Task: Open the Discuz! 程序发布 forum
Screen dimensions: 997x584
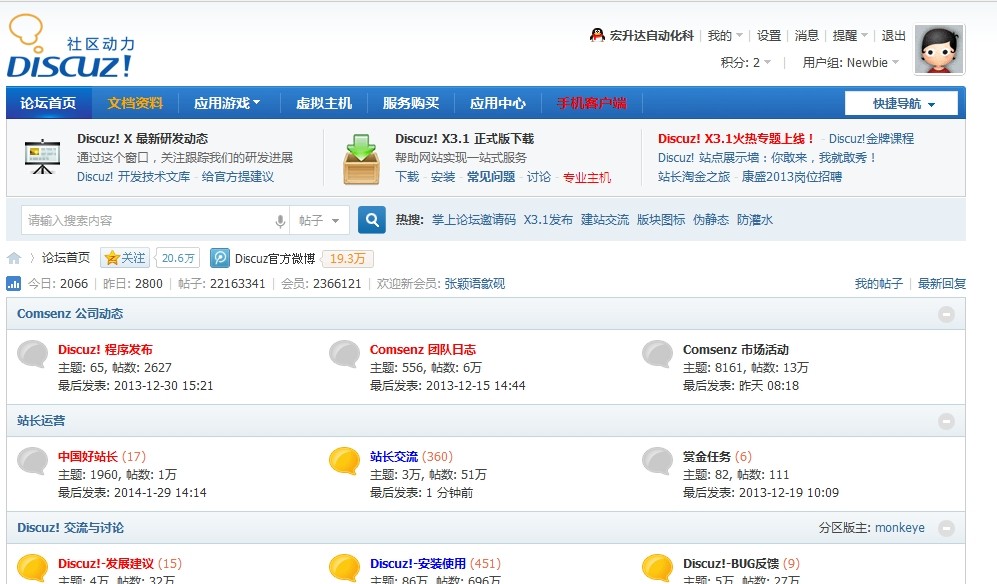Action: [105, 349]
